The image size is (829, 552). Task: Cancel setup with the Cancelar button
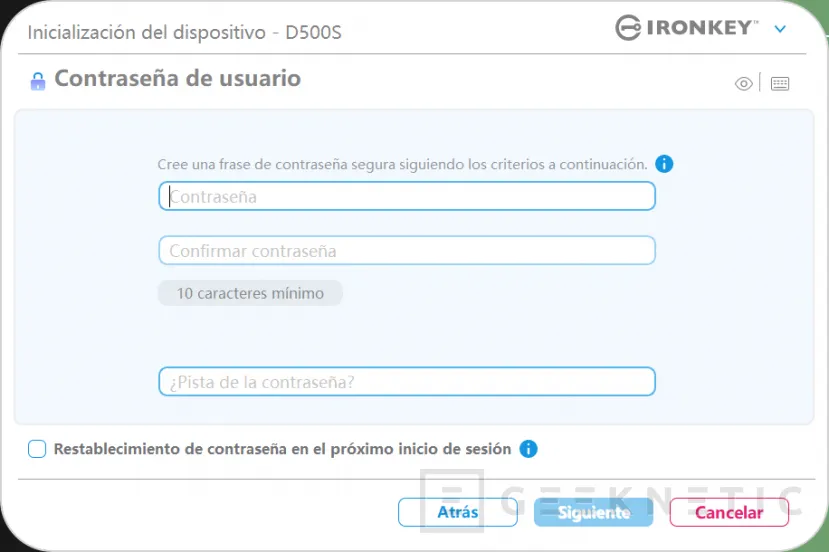(x=729, y=512)
